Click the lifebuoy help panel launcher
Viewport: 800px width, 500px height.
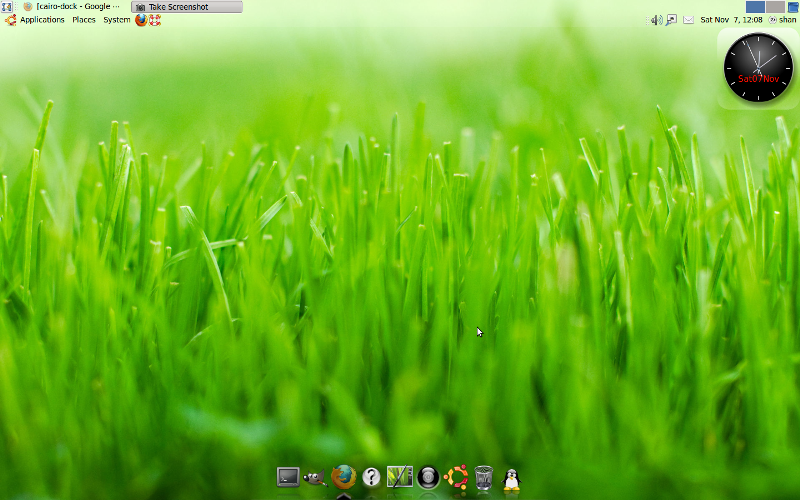click(155, 20)
